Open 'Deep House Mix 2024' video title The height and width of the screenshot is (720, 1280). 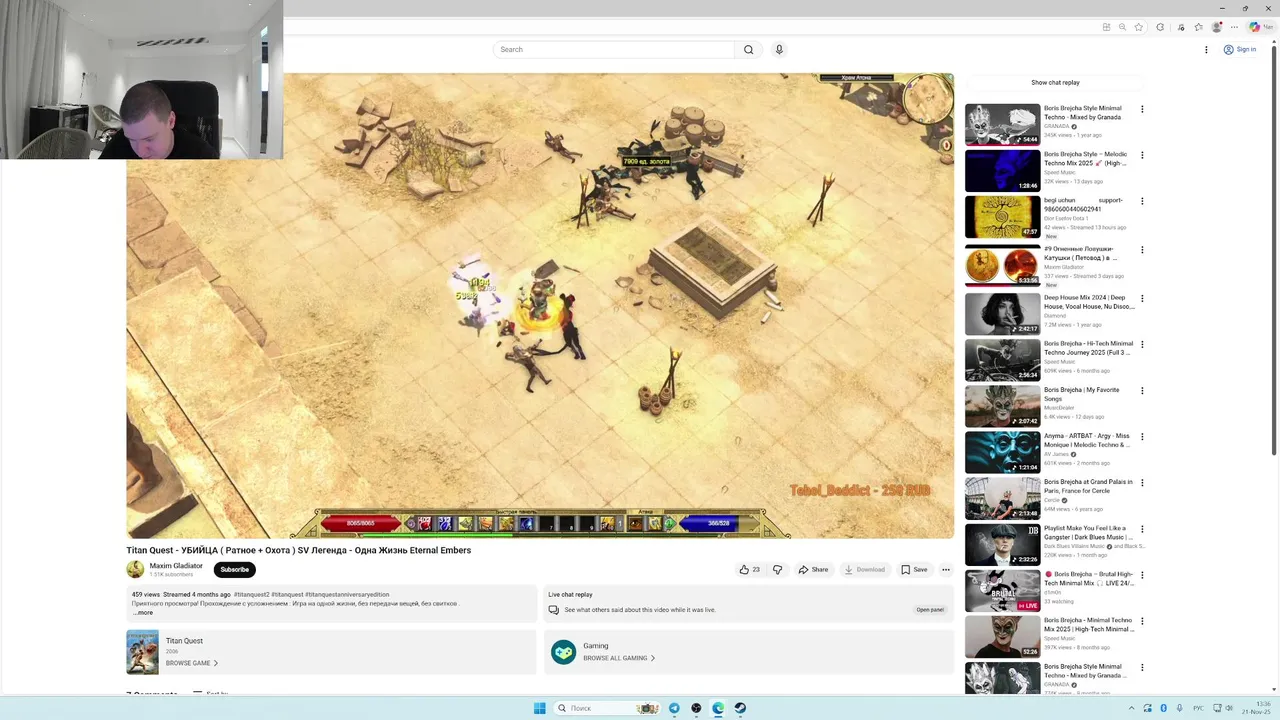click(1089, 302)
